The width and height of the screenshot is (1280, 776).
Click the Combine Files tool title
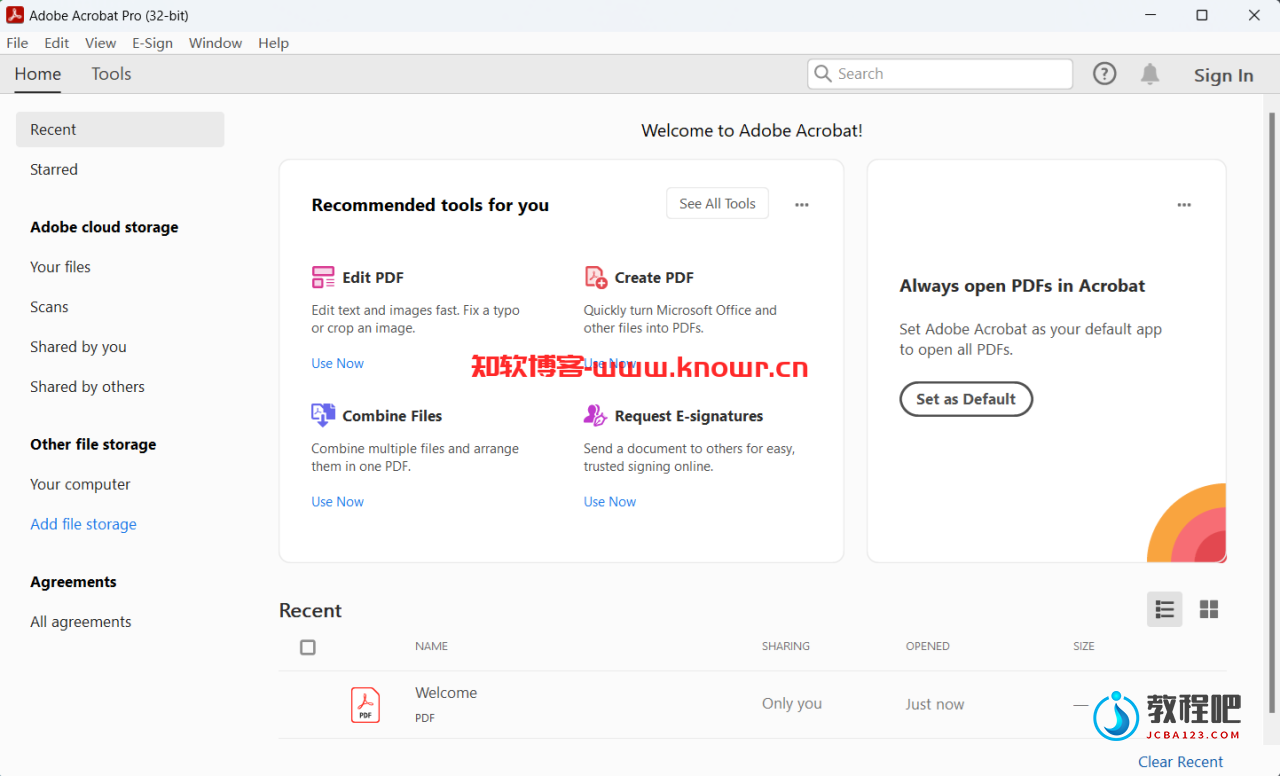tap(392, 415)
